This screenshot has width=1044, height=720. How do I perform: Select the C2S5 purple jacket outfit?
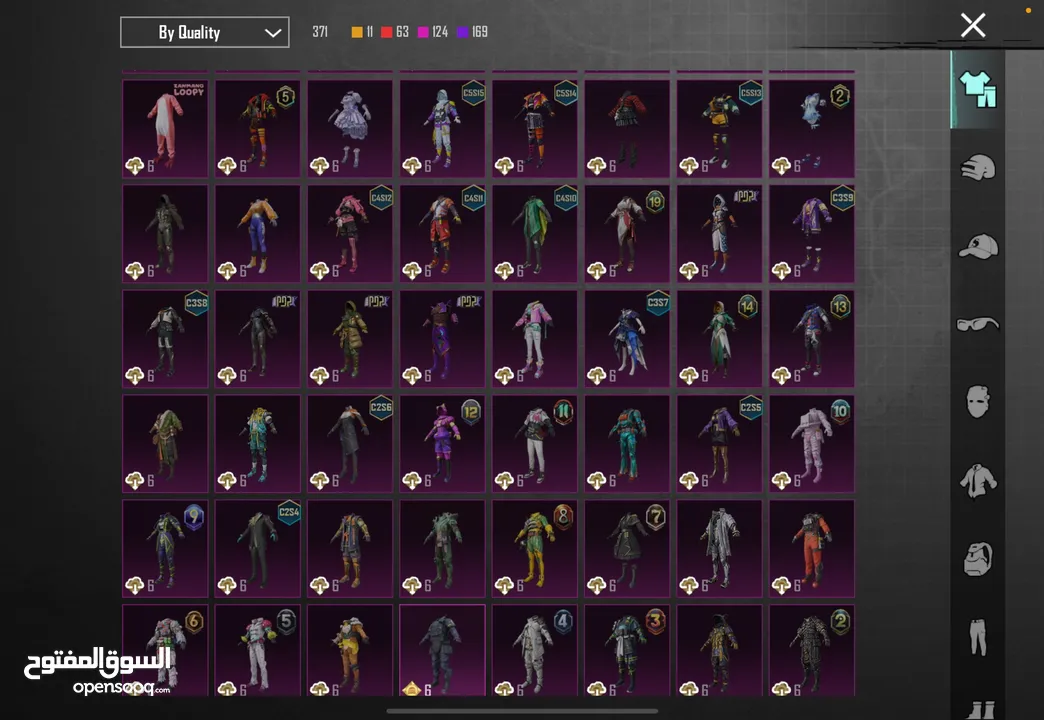[720, 444]
